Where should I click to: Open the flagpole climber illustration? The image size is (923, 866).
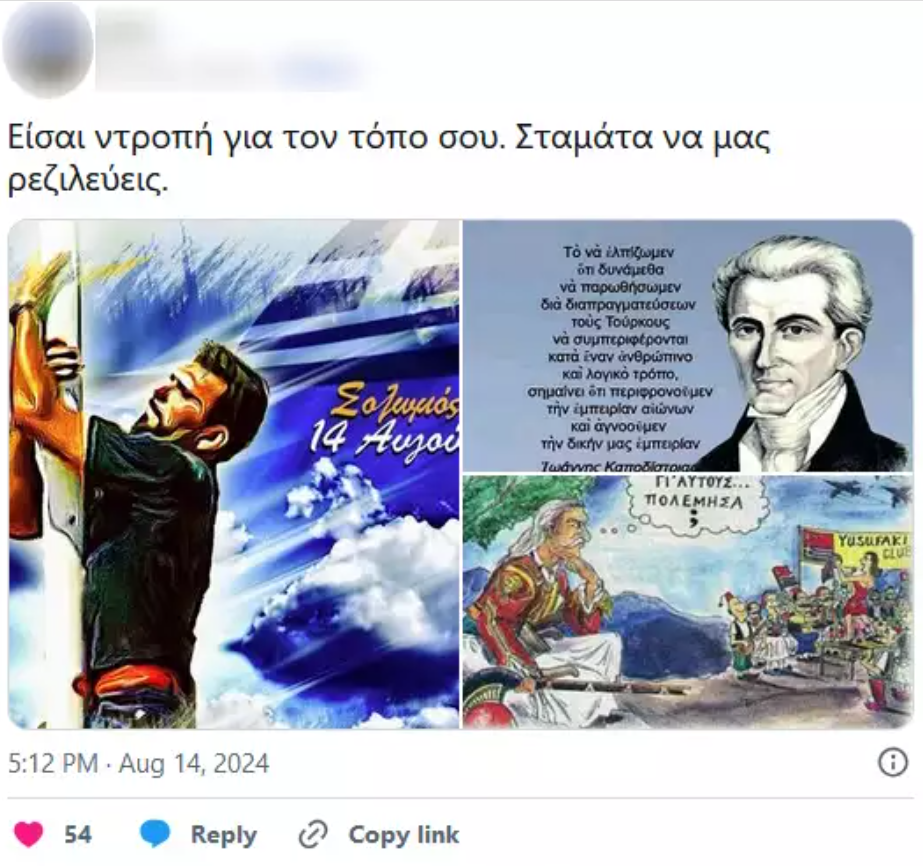click(x=234, y=475)
